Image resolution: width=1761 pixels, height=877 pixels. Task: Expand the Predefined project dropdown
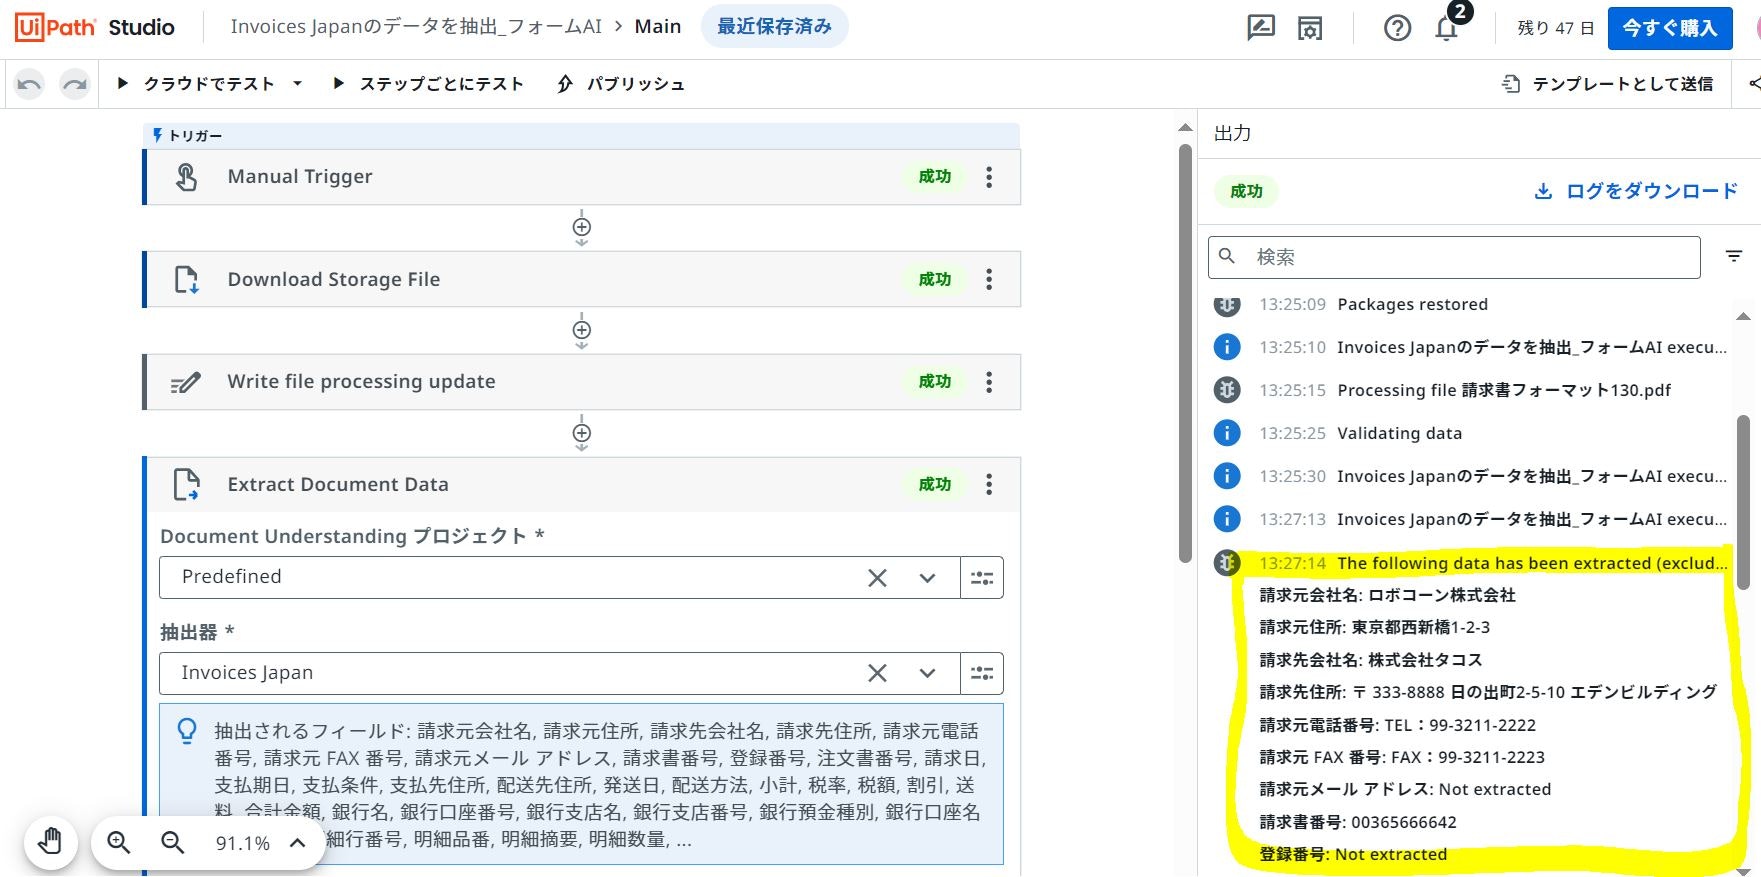tap(927, 578)
